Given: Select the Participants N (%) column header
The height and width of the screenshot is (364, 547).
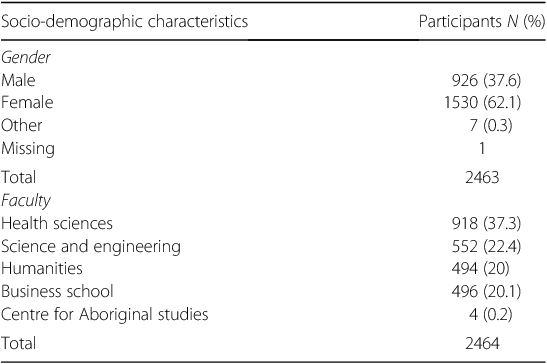Looking at the screenshot, I should pyautogui.click(x=482, y=22).
